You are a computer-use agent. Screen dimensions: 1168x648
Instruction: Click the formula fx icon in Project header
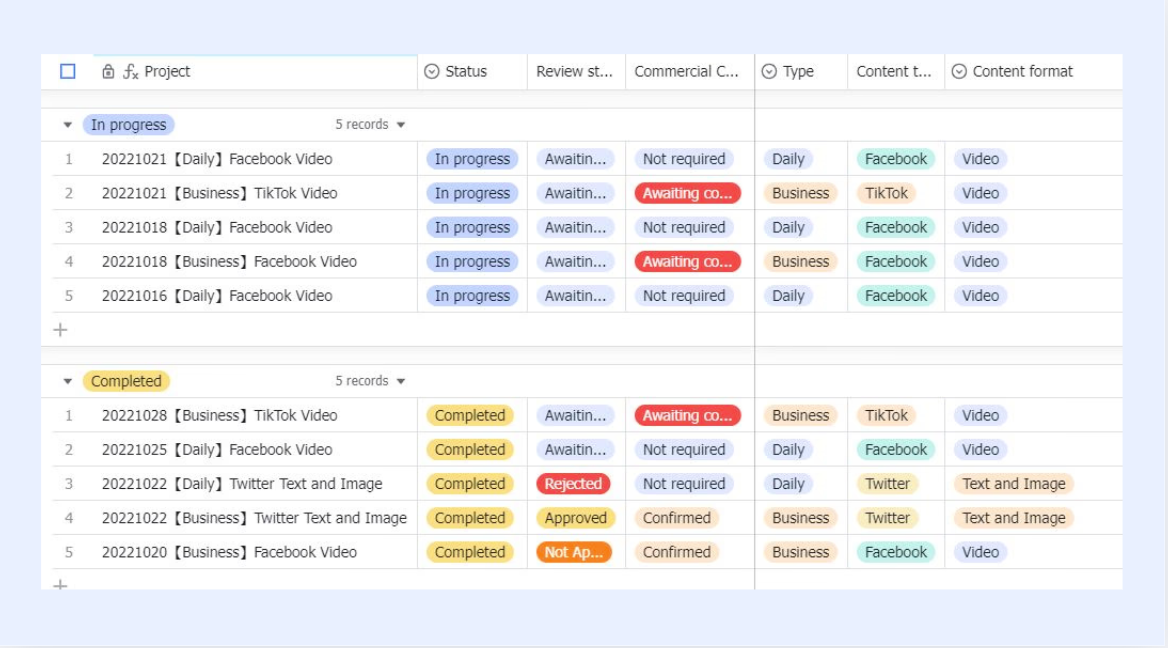click(x=130, y=72)
